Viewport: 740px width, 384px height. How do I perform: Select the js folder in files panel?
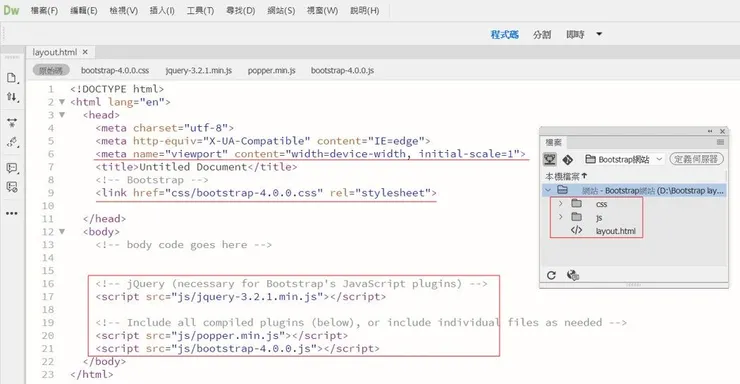point(599,217)
